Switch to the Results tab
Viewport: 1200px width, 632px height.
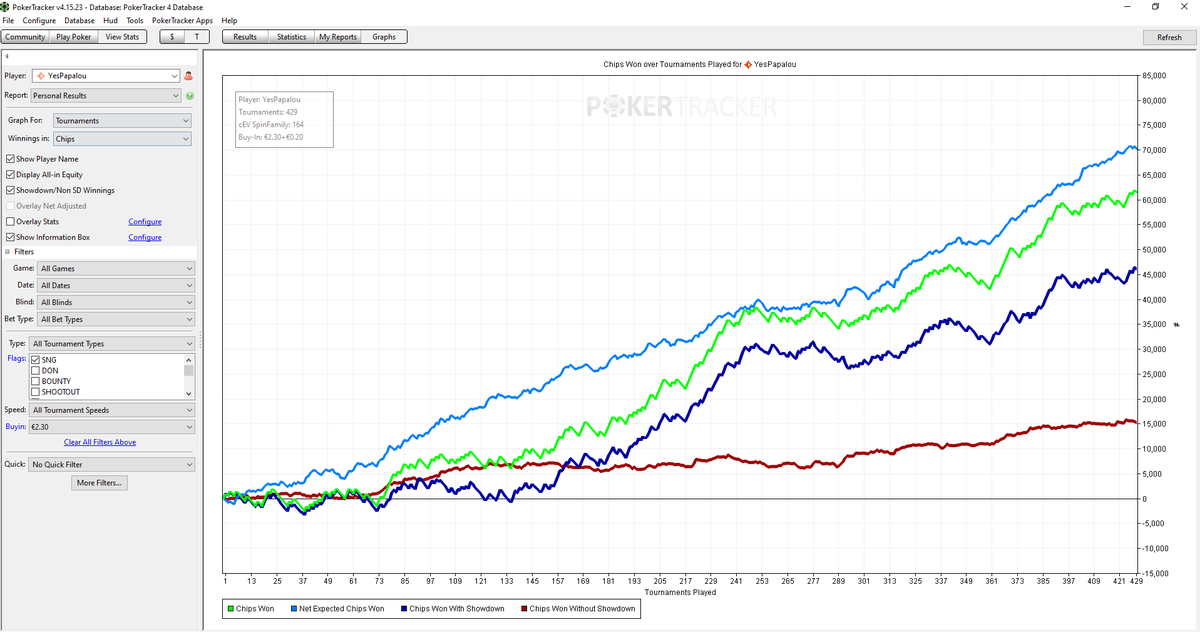[x=245, y=37]
